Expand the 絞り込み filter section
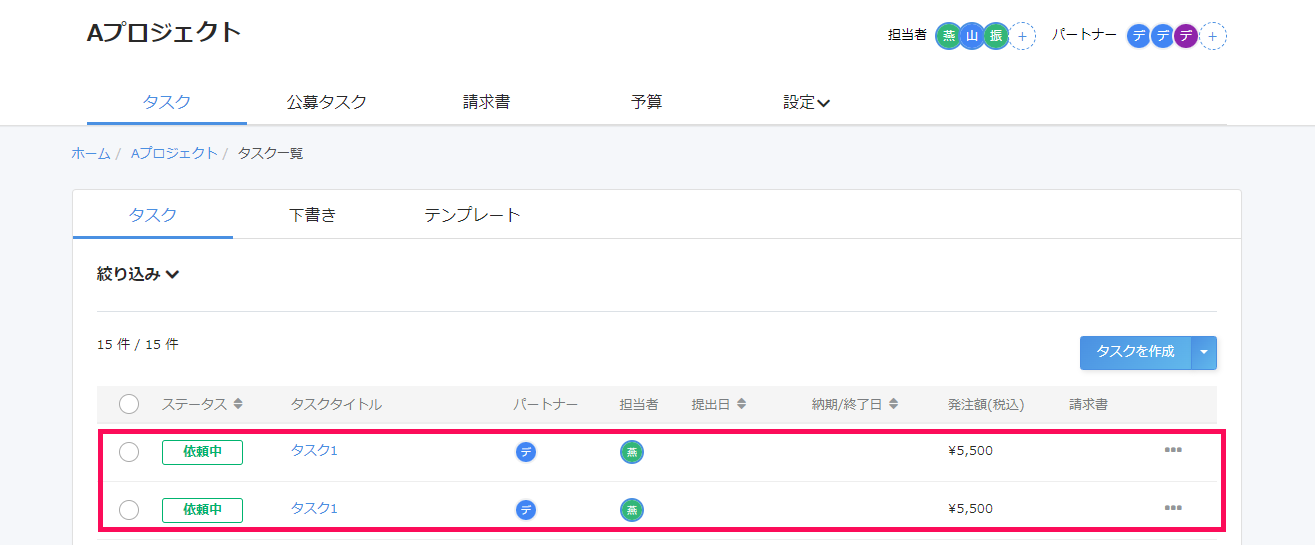 (x=138, y=274)
